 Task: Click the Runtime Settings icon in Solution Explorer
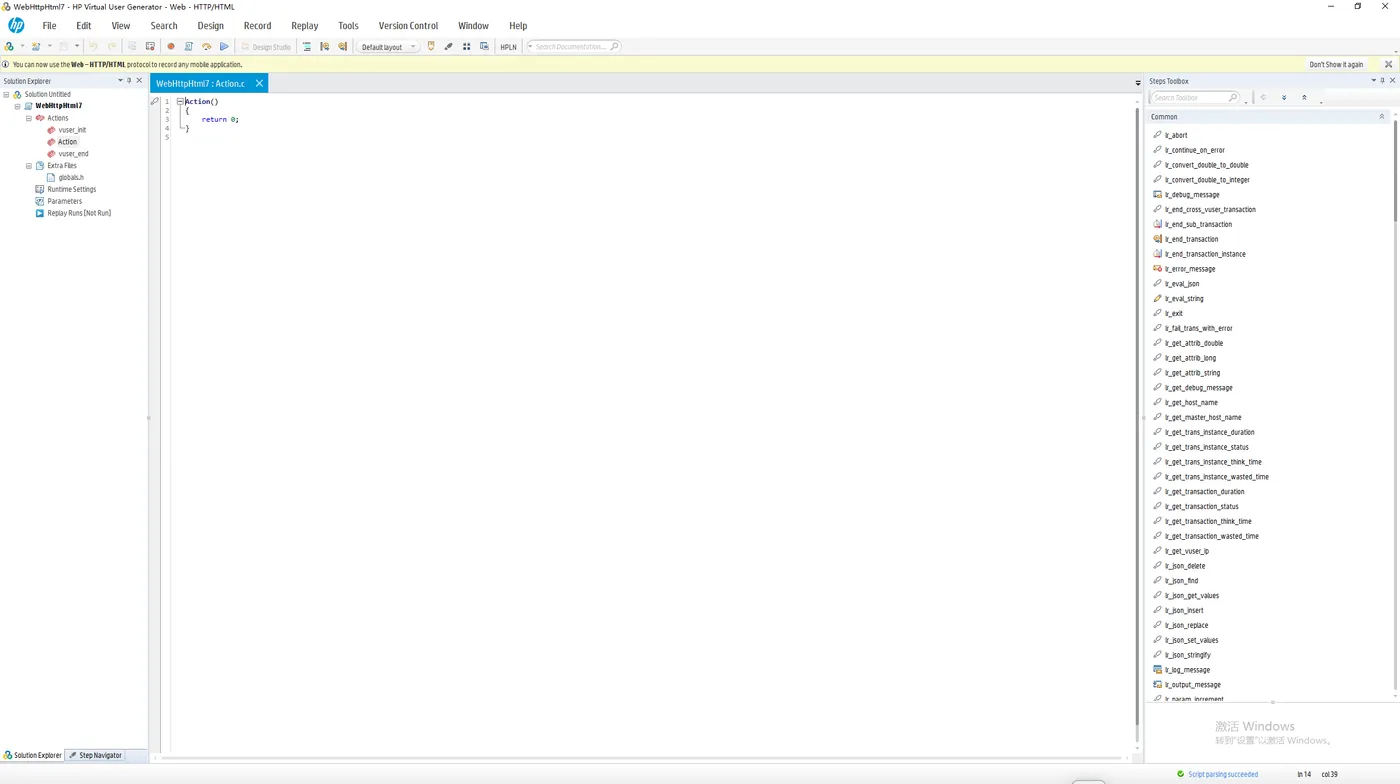(x=40, y=189)
